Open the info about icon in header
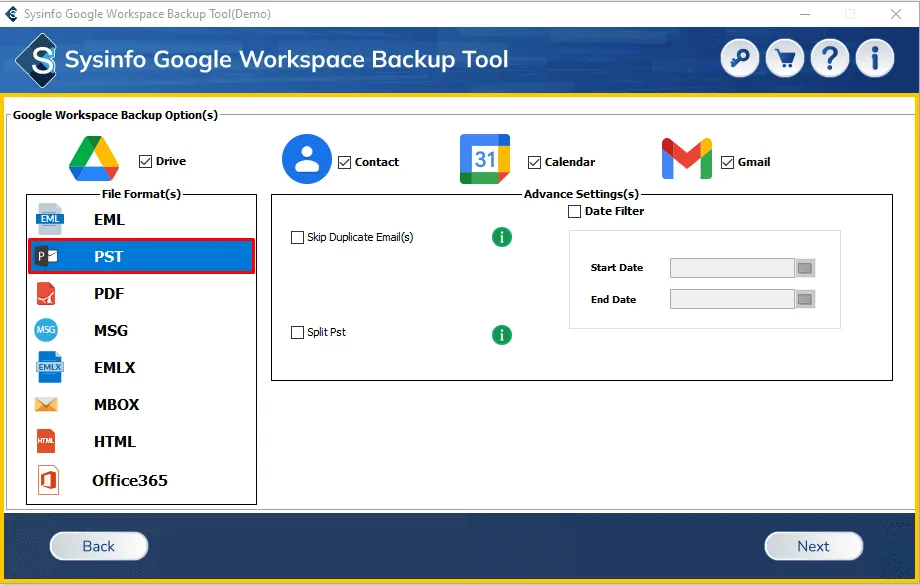This screenshot has height=585, width=920. tap(875, 59)
